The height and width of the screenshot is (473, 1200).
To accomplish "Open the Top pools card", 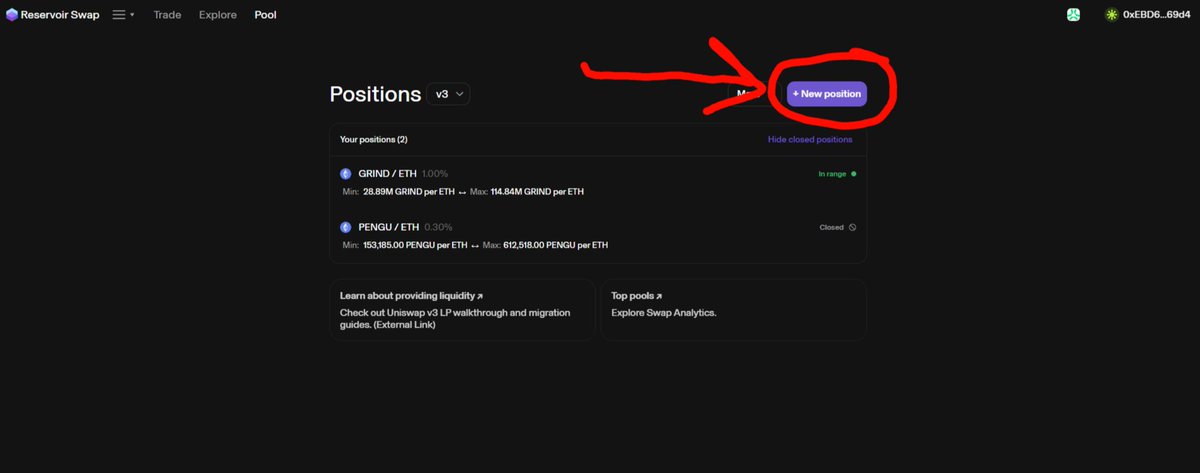I will tap(733, 310).
